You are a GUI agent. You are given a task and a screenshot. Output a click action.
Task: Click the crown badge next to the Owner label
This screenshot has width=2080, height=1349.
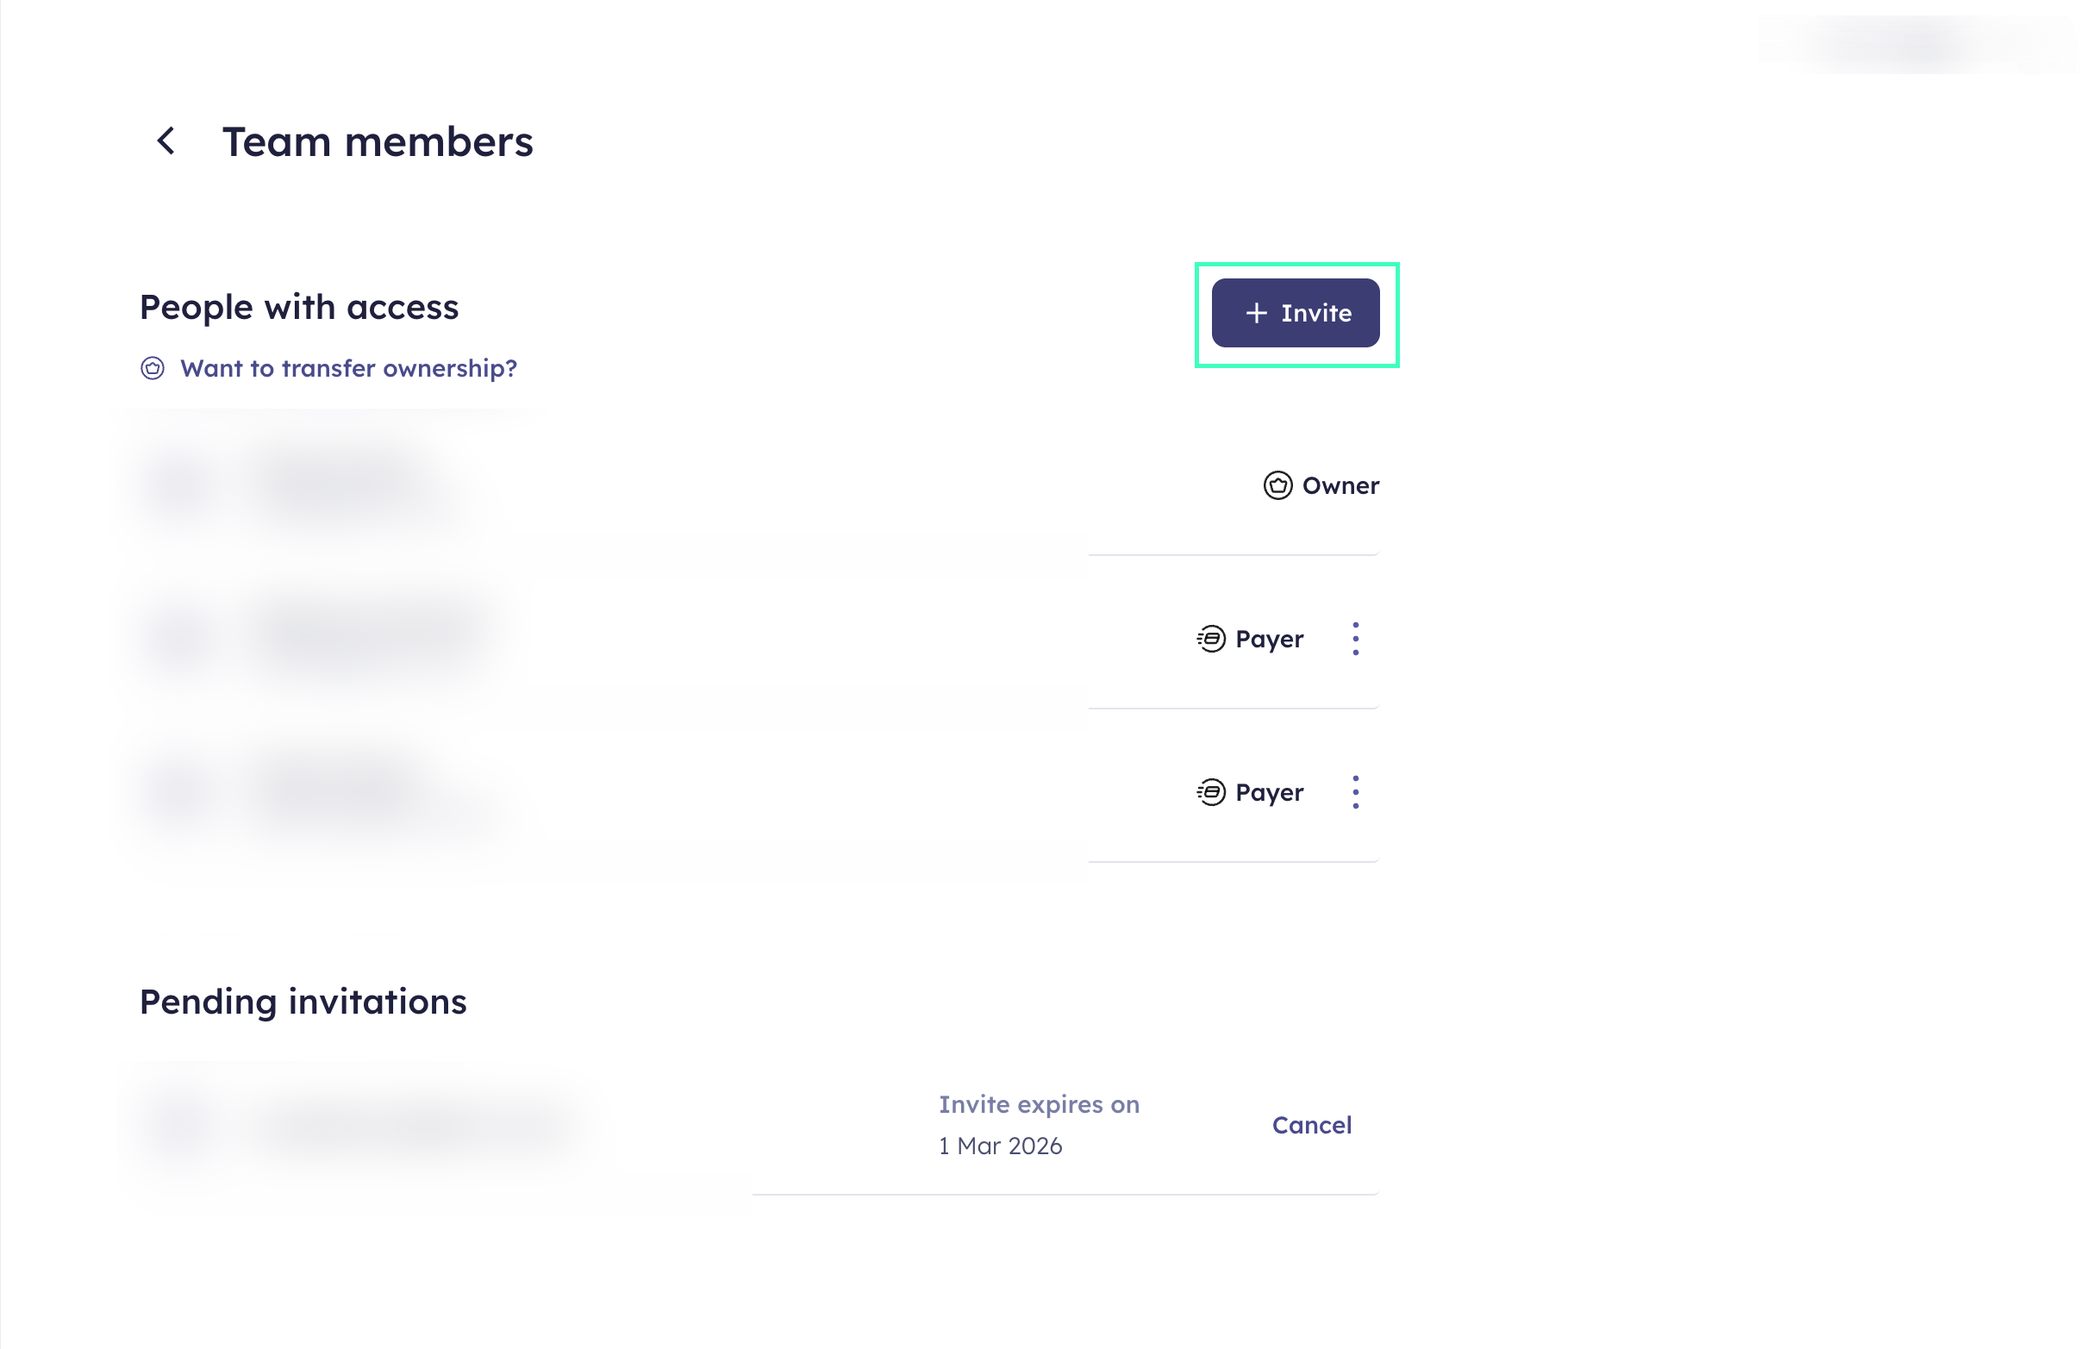click(x=1277, y=485)
